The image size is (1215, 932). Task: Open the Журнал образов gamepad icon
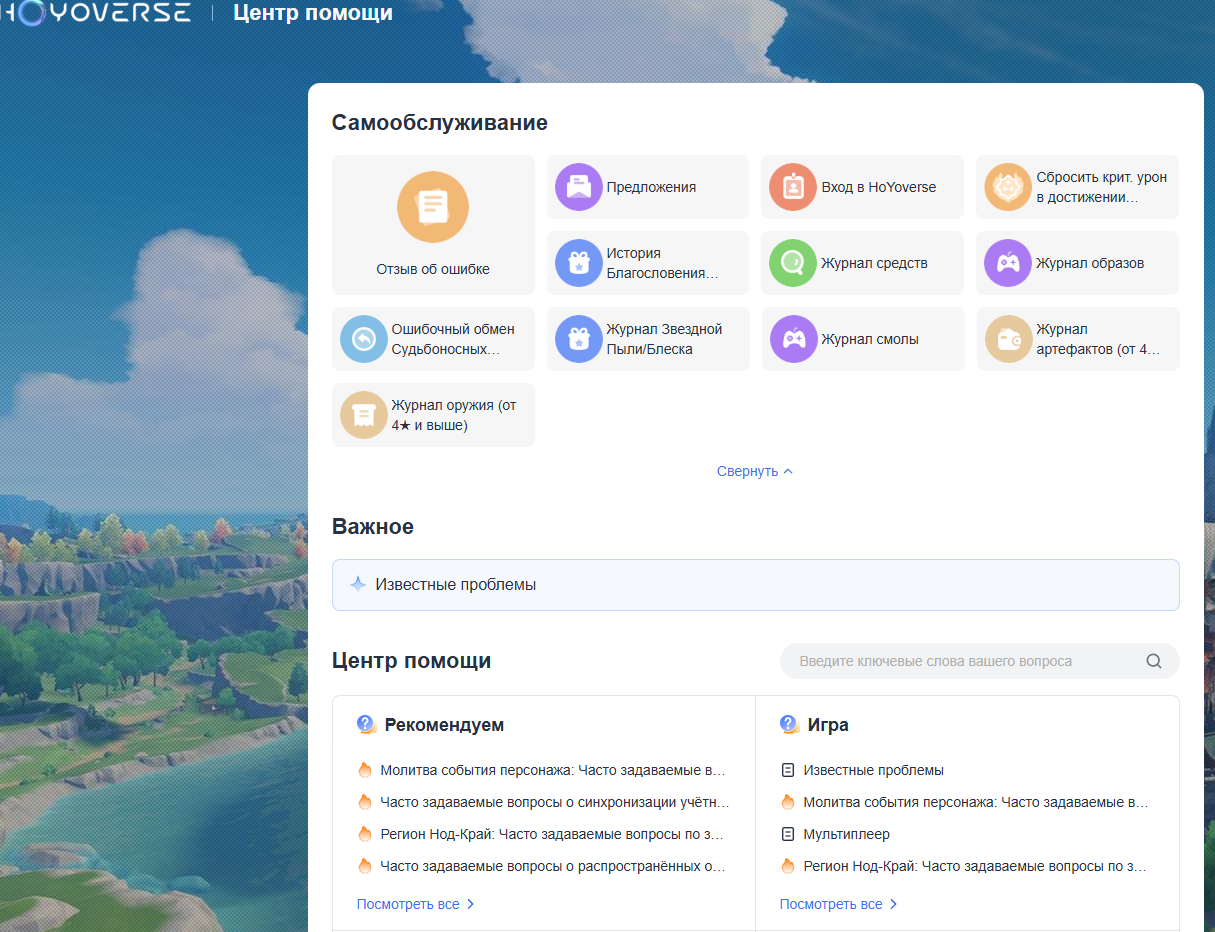coord(1007,263)
